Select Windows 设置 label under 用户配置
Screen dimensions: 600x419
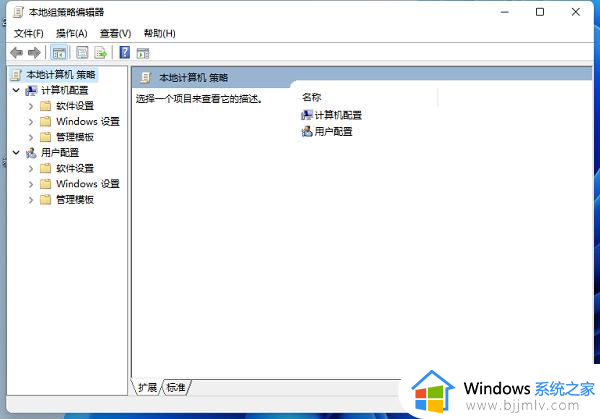[x=88, y=184]
